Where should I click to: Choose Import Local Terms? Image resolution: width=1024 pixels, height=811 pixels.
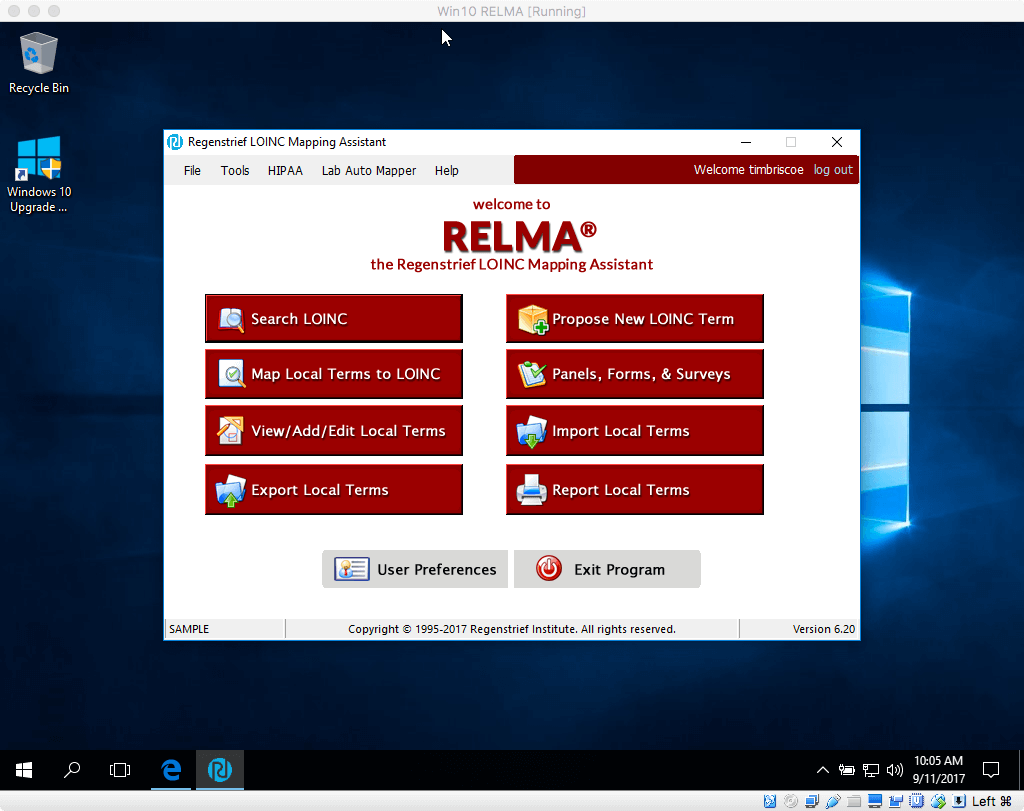click(x=635, y=431)
